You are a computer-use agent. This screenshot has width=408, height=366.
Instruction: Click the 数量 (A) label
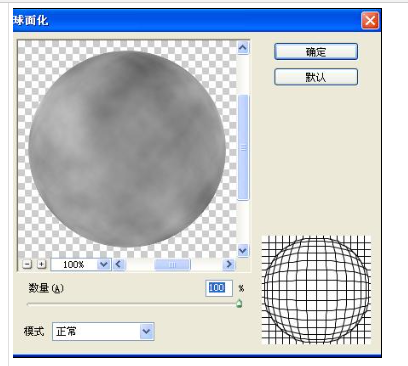pyautogui.click(x=46, y=288)
